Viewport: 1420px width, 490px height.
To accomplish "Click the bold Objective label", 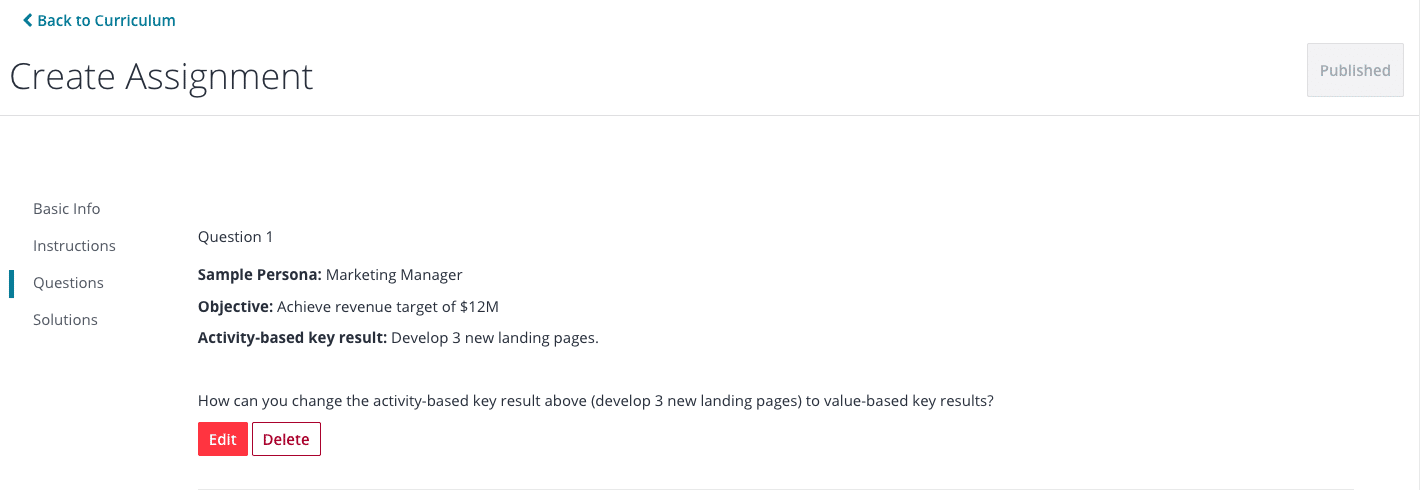I will click(x=235, y=306).
